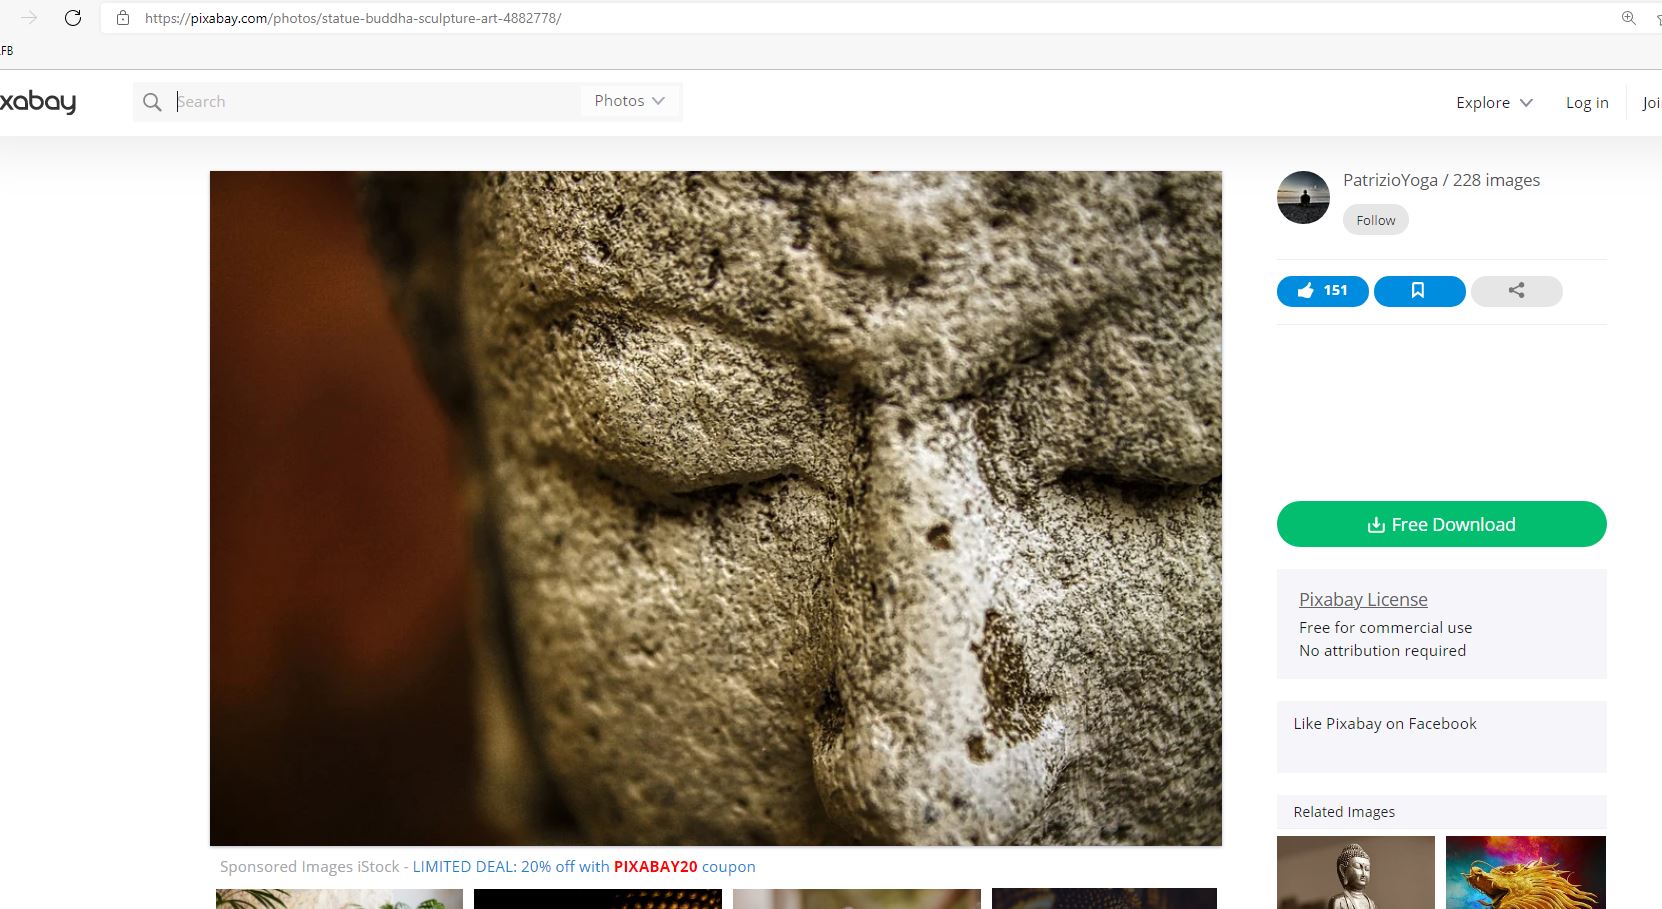Screen dimensions: 1662x909
Task: Click the Join link
Action: (1651, 102)
